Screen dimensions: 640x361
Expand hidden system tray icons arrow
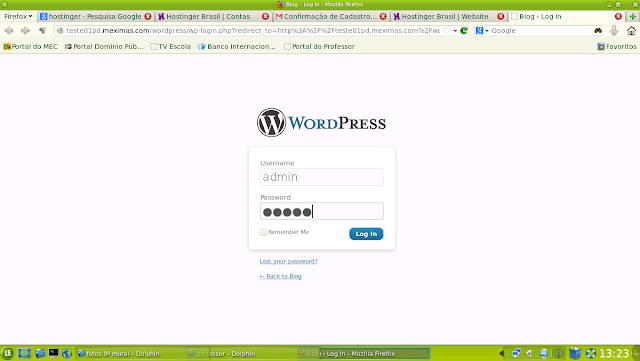click(501, 353)
